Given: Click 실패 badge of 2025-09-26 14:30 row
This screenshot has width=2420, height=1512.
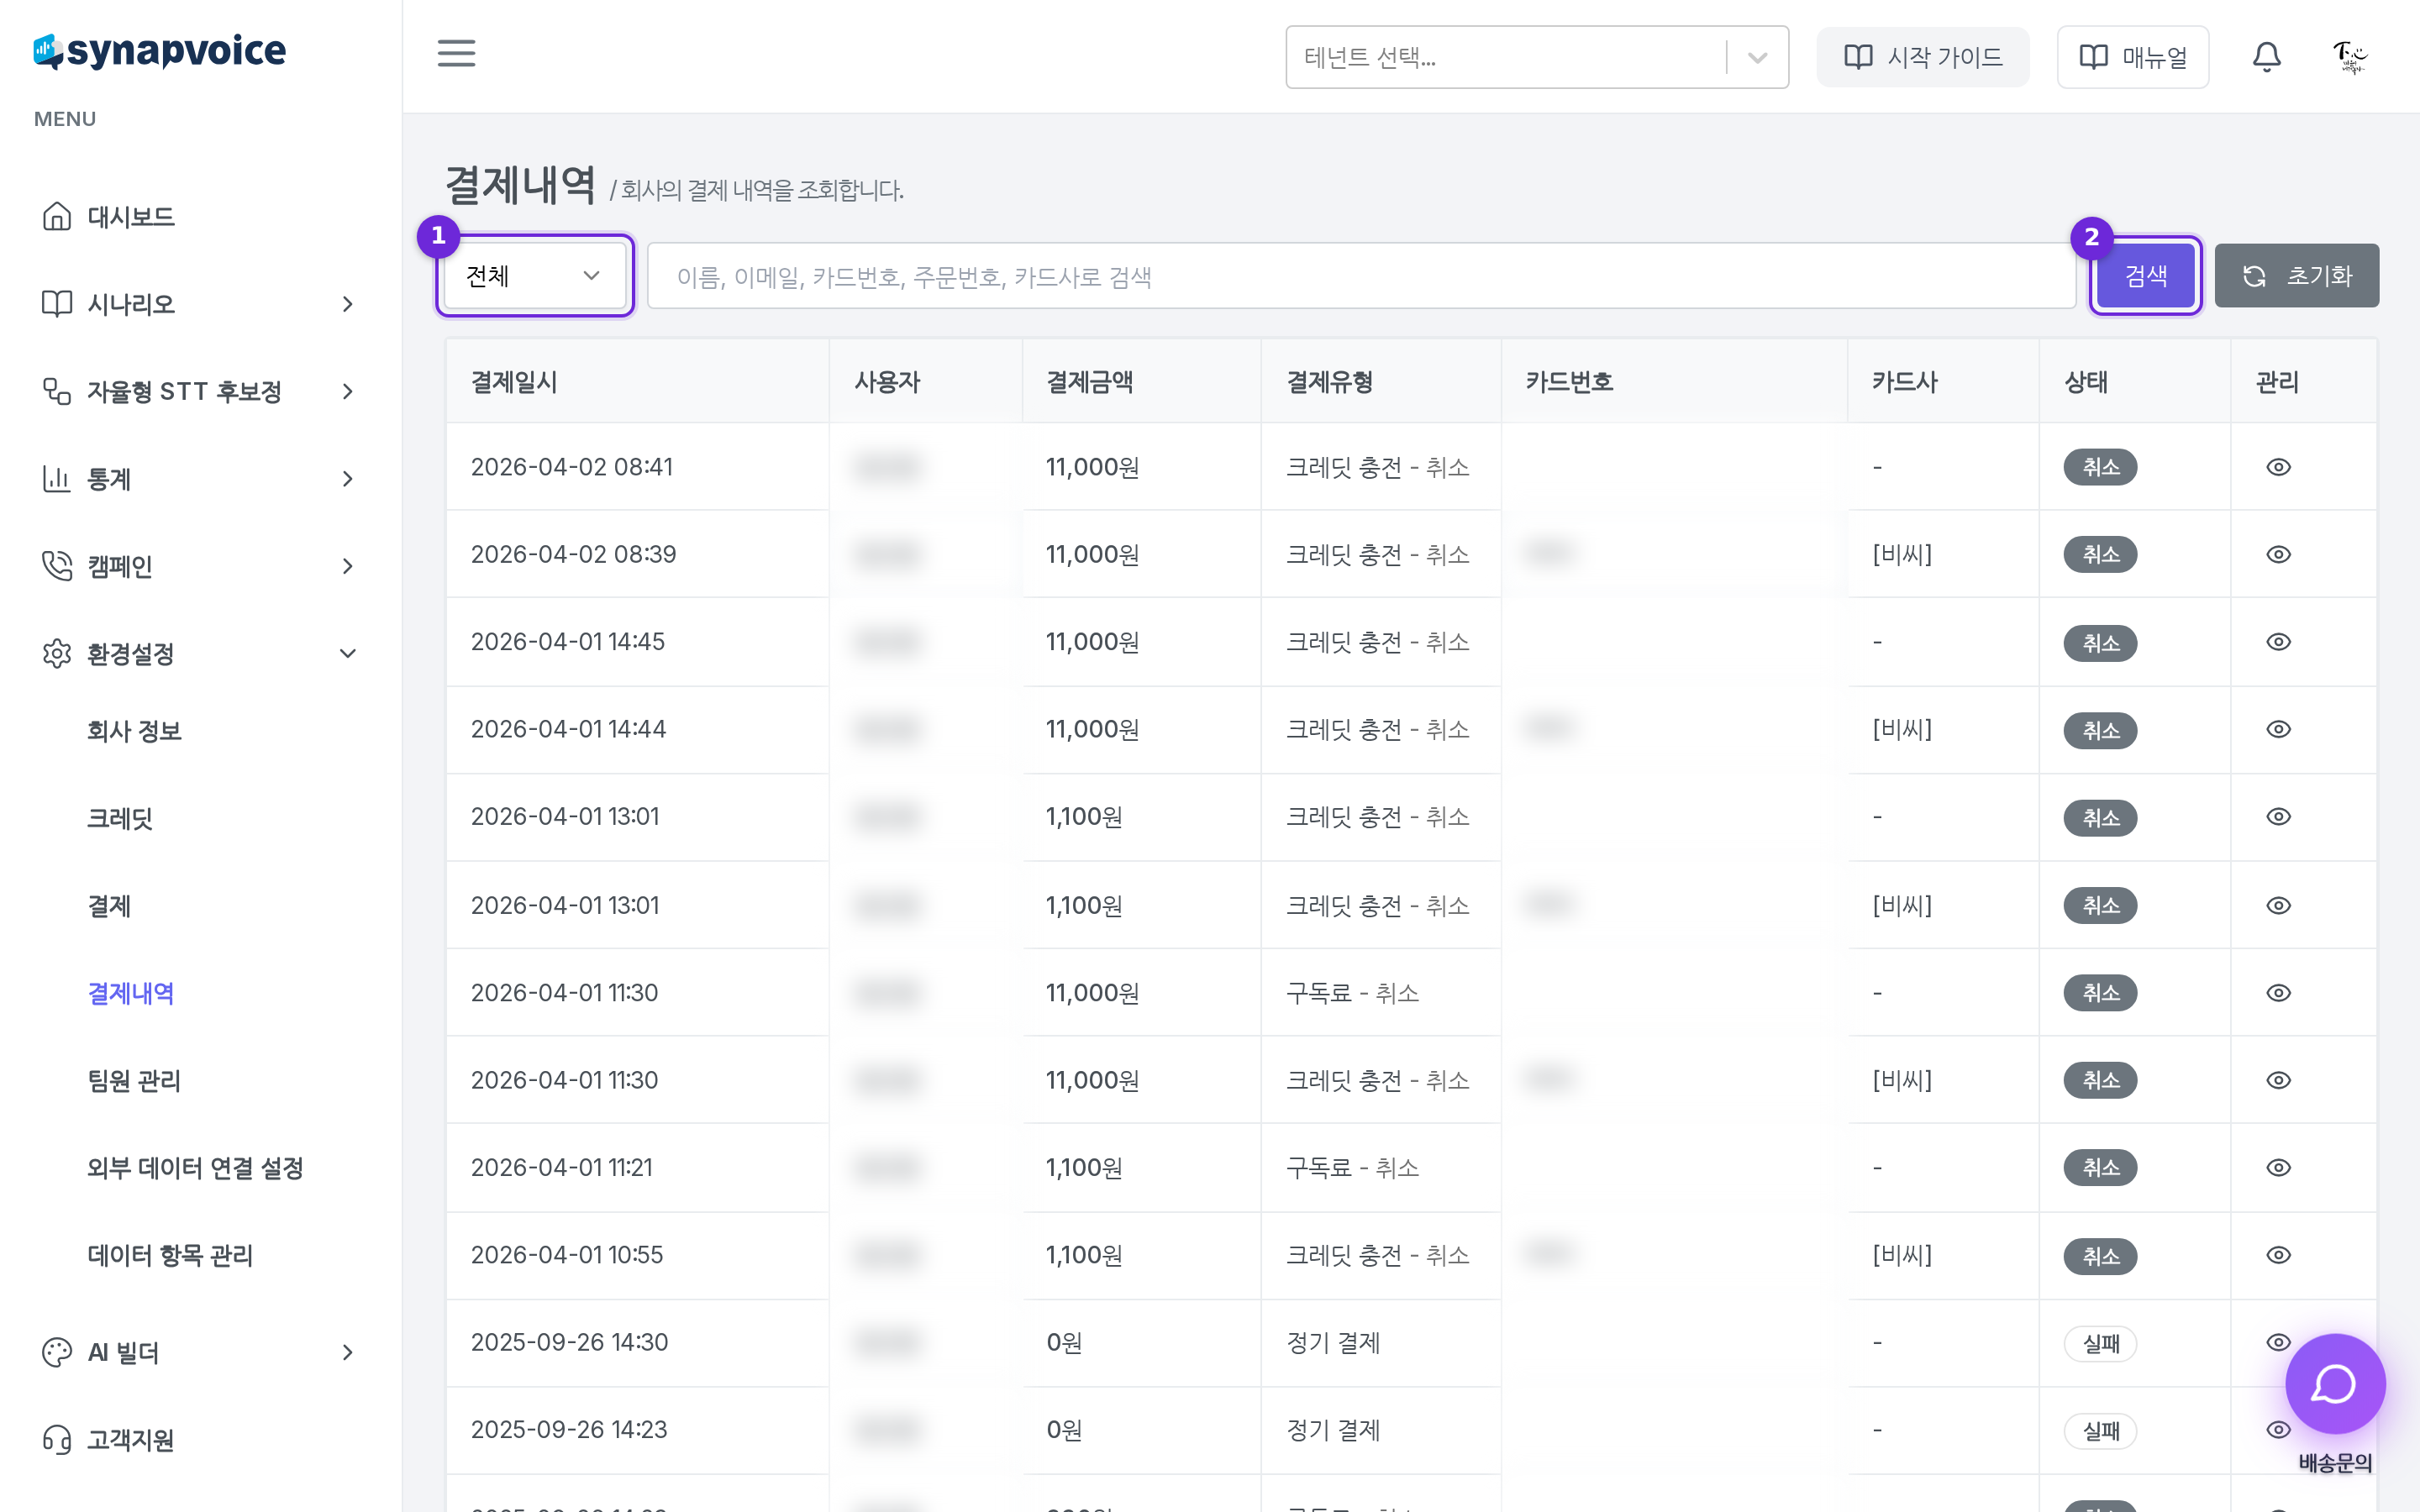Looking at the screenshot, I should click(2100, 1343).
